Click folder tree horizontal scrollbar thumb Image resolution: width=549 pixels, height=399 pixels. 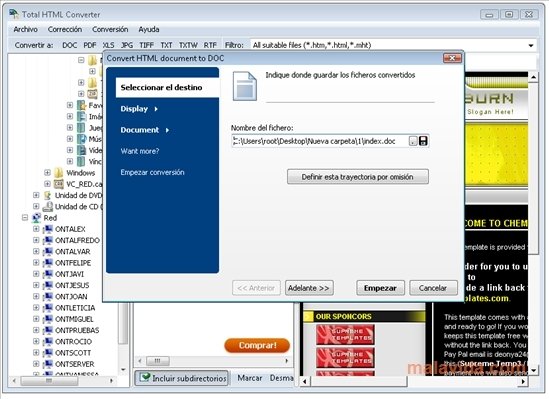(x=49, y=380)
